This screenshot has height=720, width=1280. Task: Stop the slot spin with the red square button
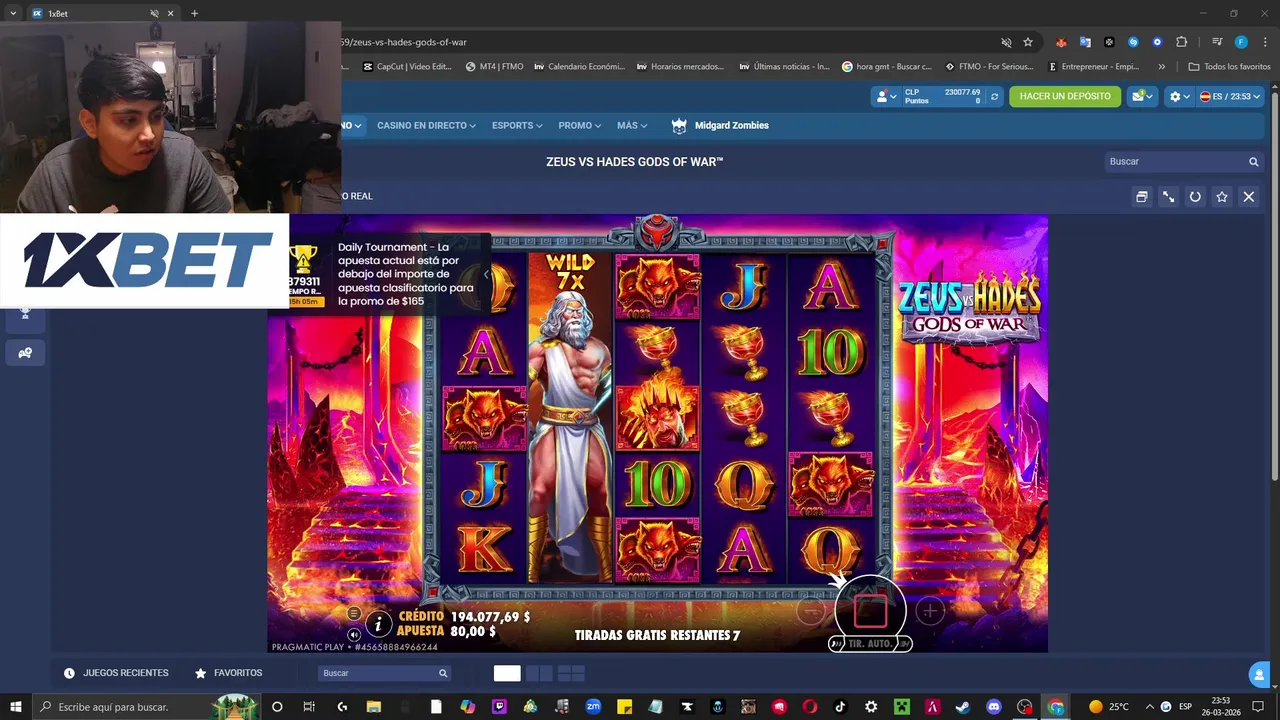coord(870,610)
